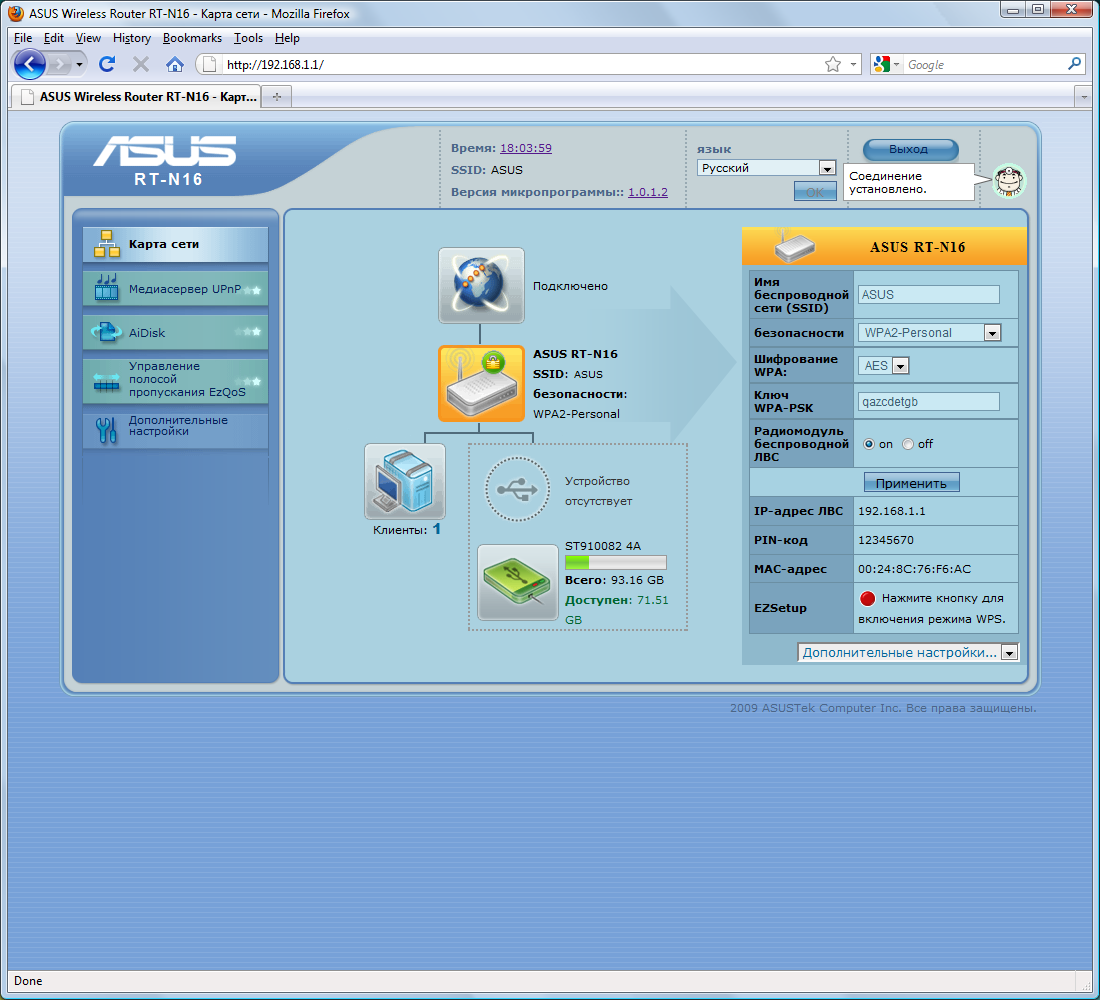
Task: Open the Bookmarks menu
Action: coord(192,38)
